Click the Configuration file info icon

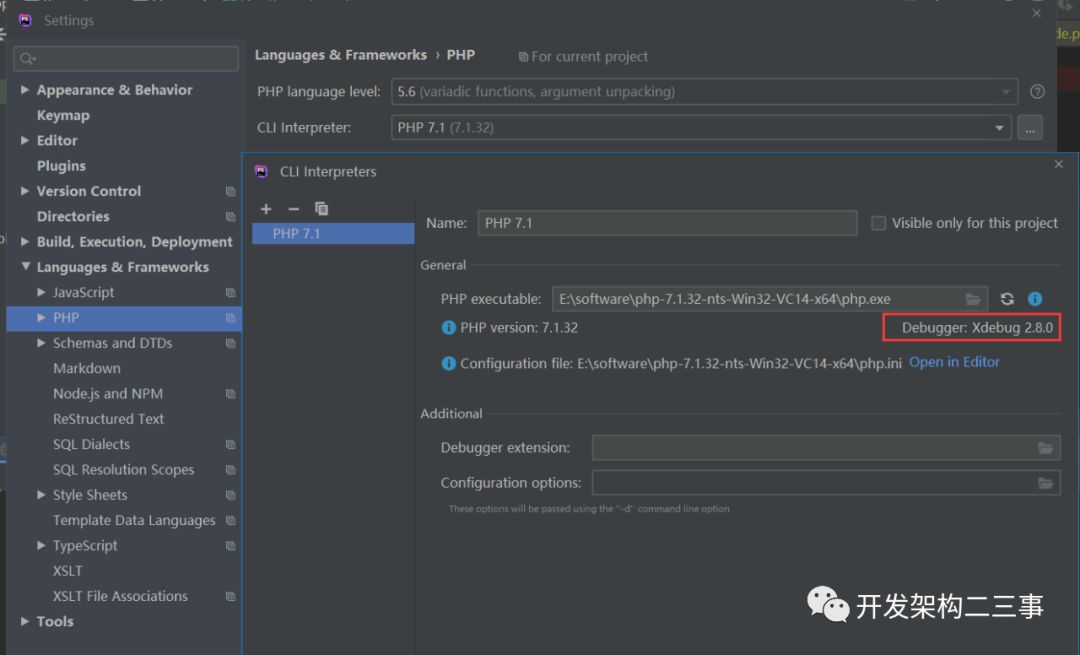pos(448,364)
